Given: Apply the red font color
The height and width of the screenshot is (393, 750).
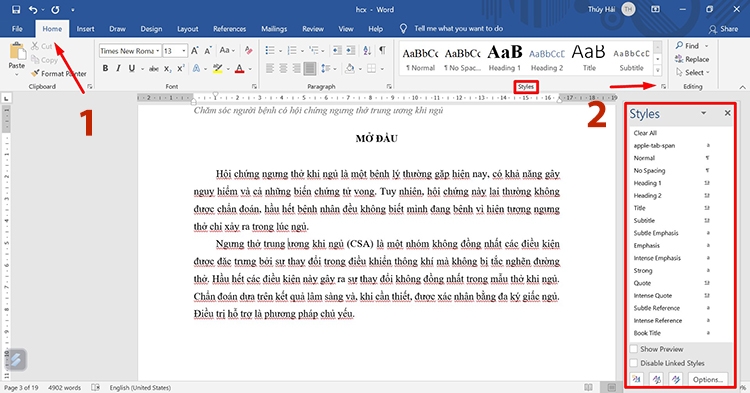Looking at the screenshot, I should tap(239, 68).
